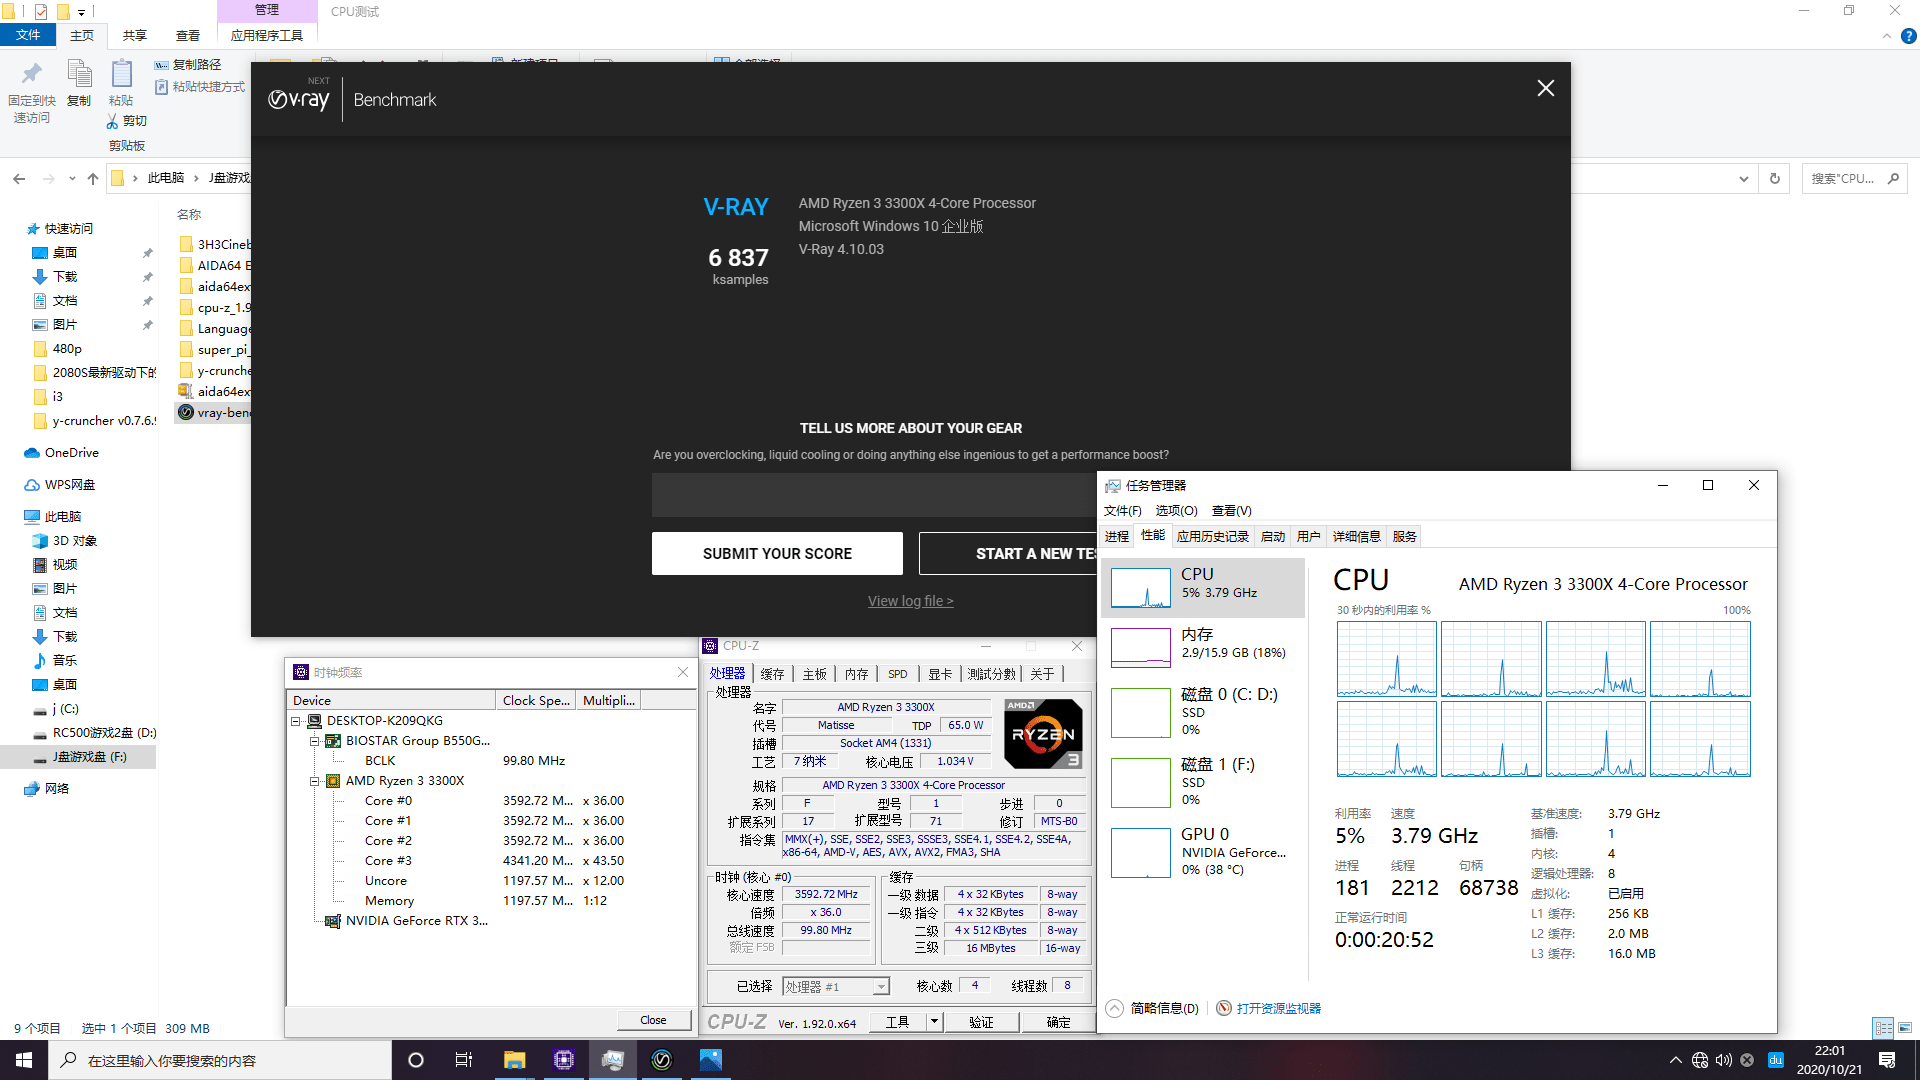Click Back arrow in File Explorer
Image resolution: width=1920 pixels, height=1080 pixels.
19,179
